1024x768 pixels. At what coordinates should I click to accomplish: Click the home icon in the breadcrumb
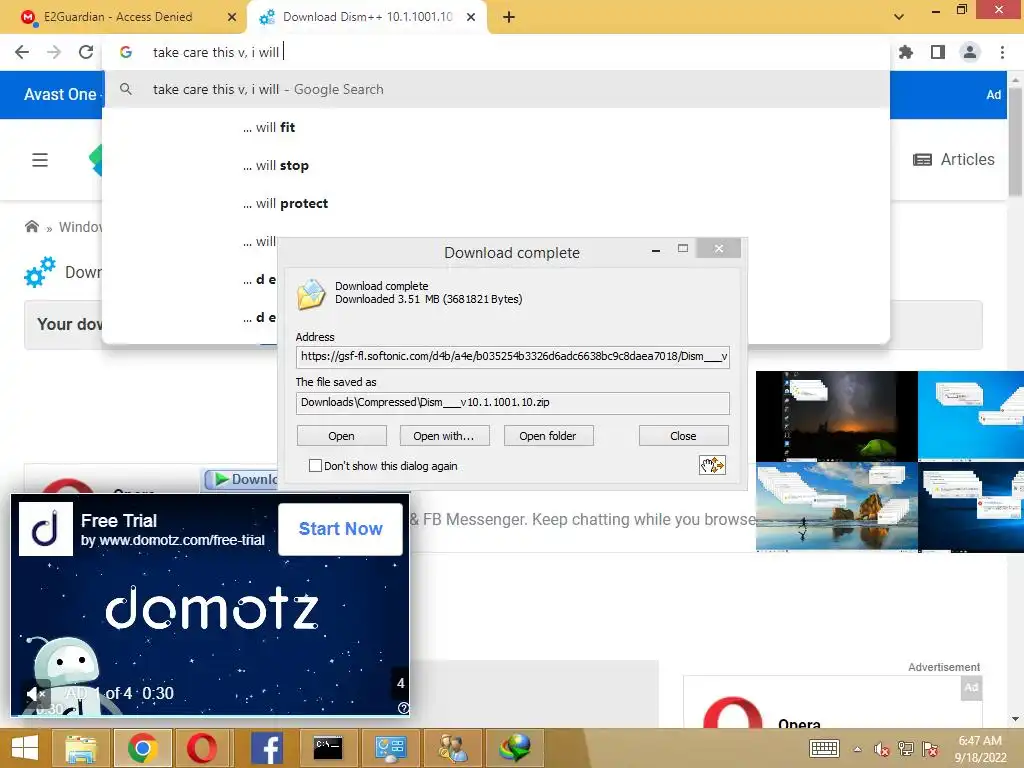coord(31,227)
